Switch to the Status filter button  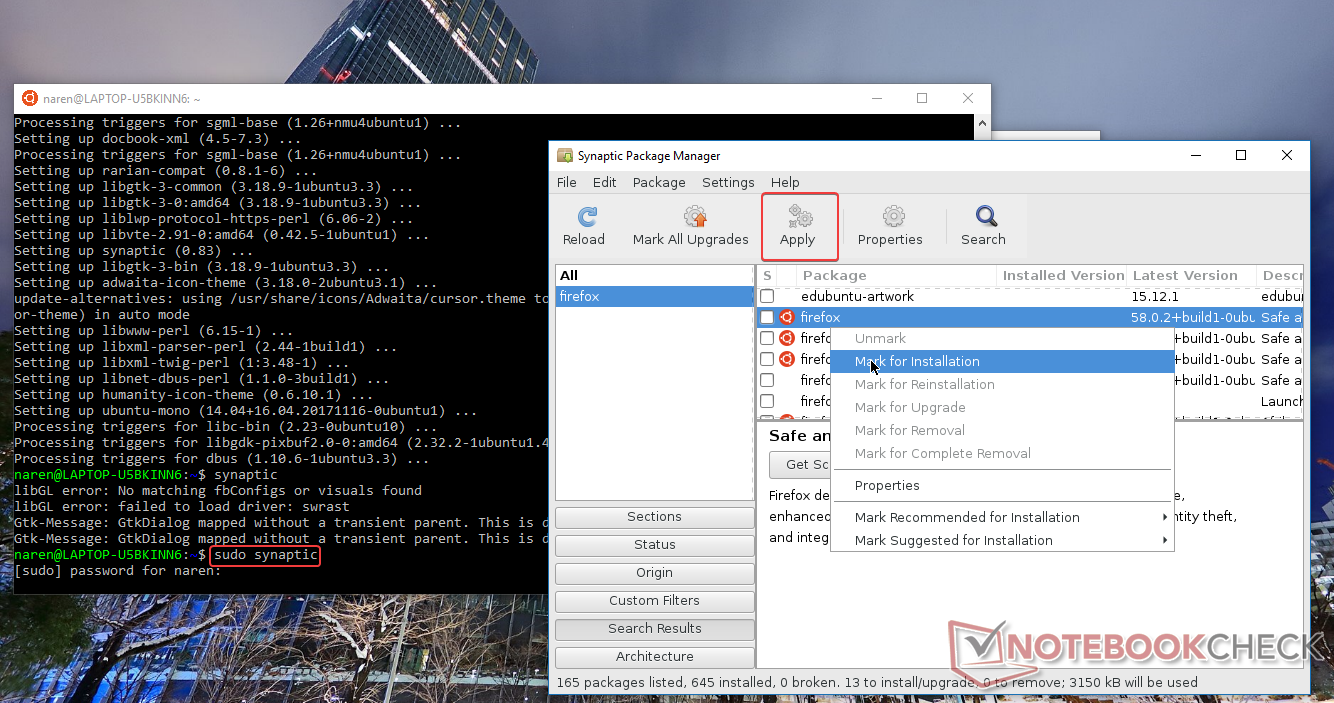655,545
